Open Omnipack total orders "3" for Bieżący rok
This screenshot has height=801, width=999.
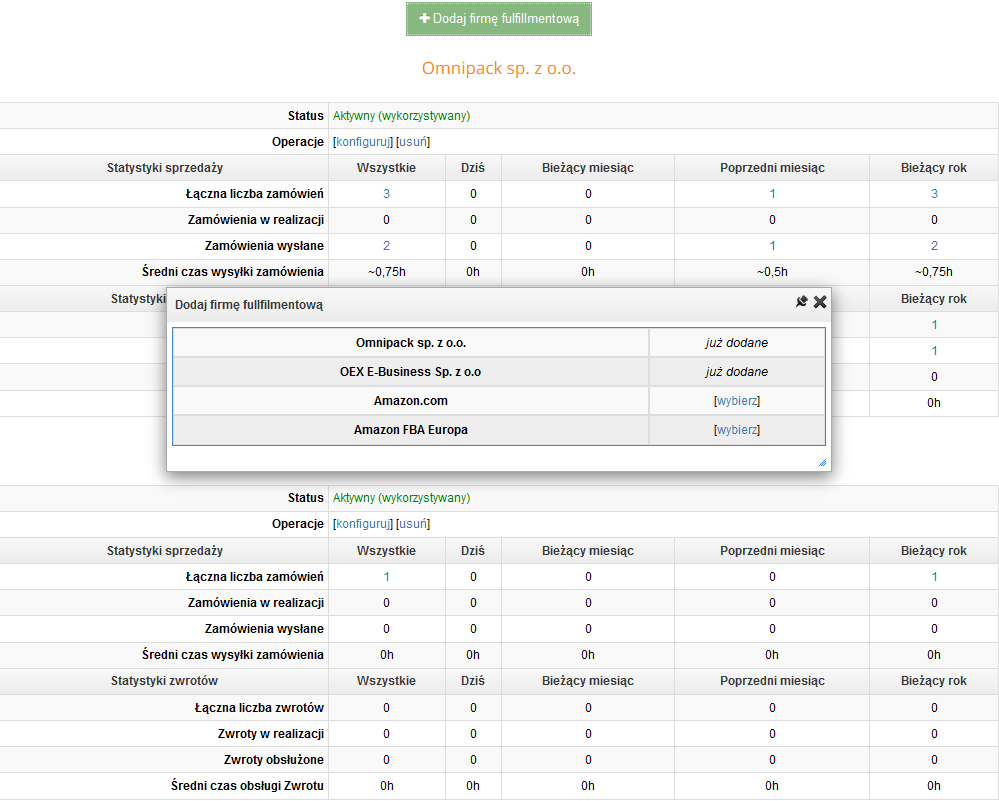[x=934, y=194]
